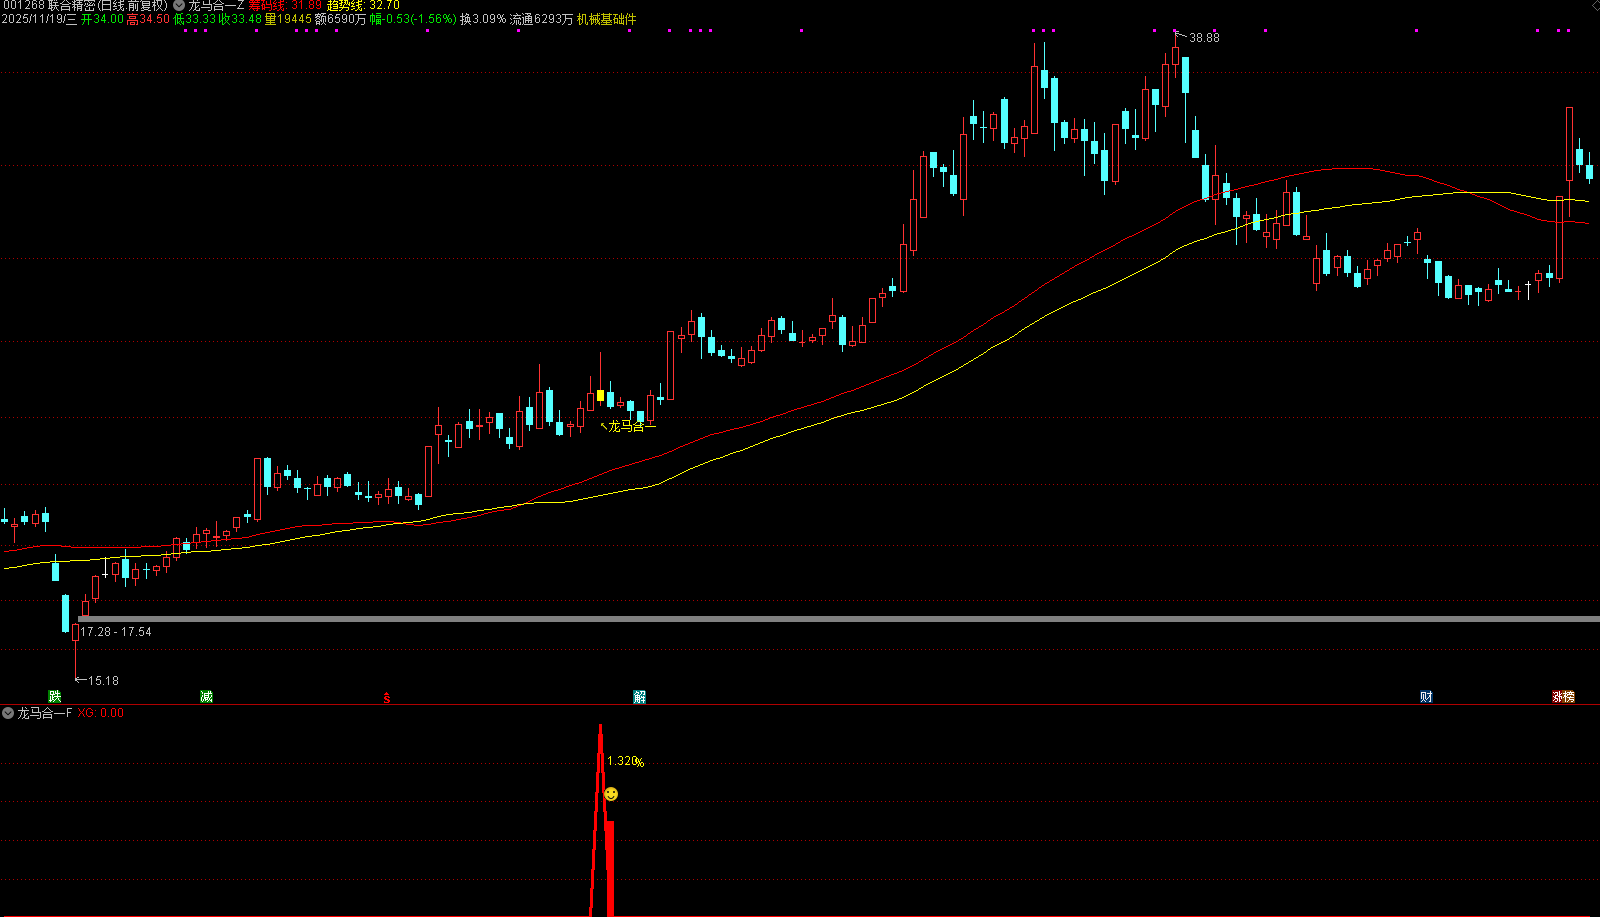Click the yellow smiley signal icon
The width and height of the screenshot is (1600, 917).
click(611, 794)
